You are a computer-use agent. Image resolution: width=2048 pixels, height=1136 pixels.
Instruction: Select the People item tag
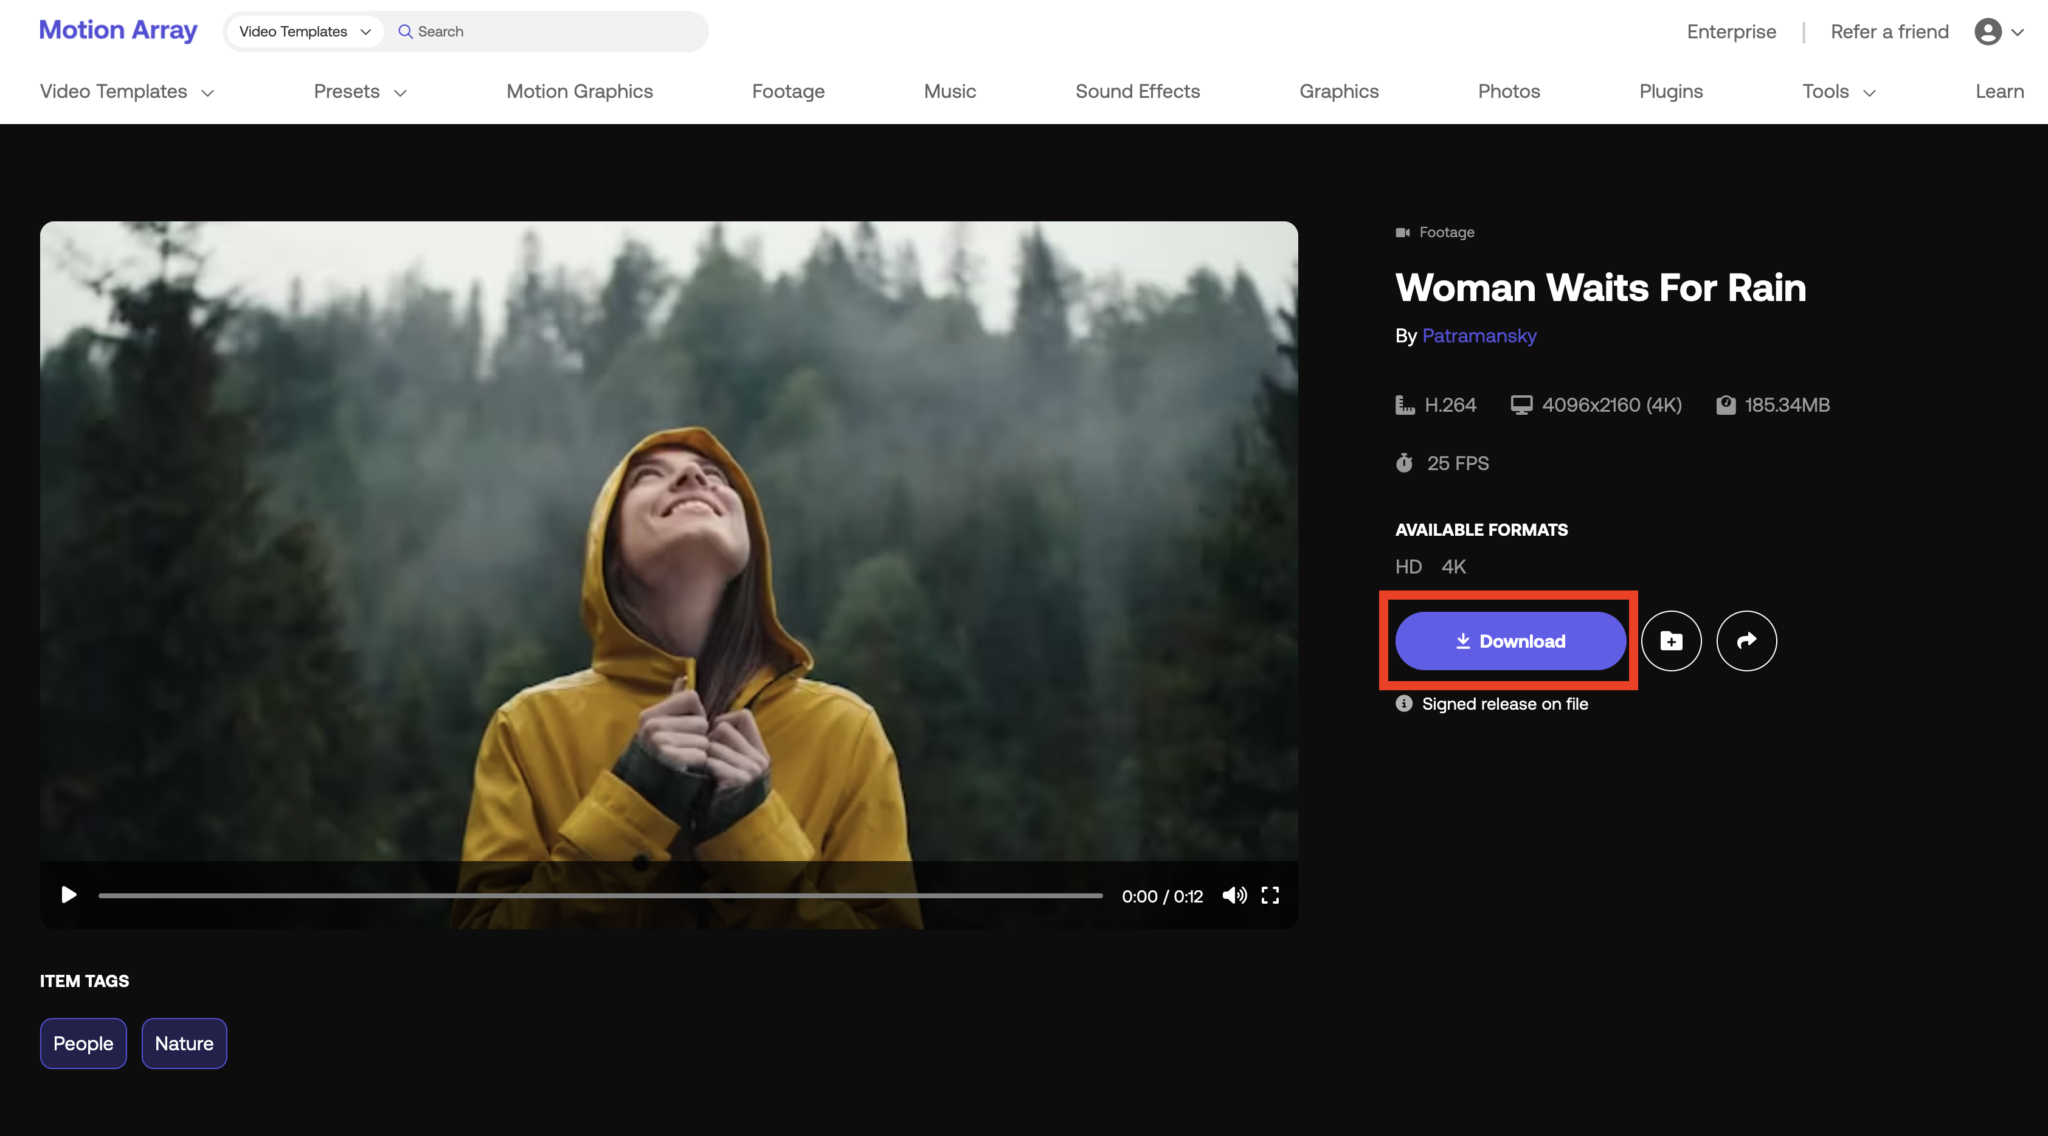tap(83, 1043)
